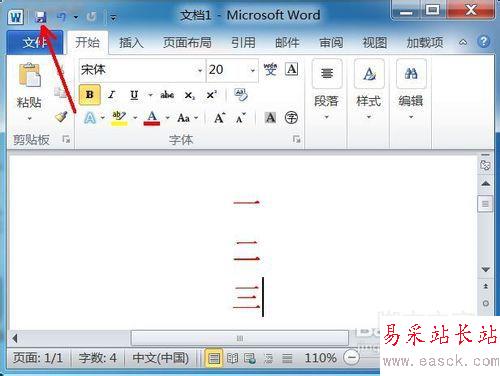Open the 文件 tab
The width and height of the screenshot is (500, 376).
point(35,42)
